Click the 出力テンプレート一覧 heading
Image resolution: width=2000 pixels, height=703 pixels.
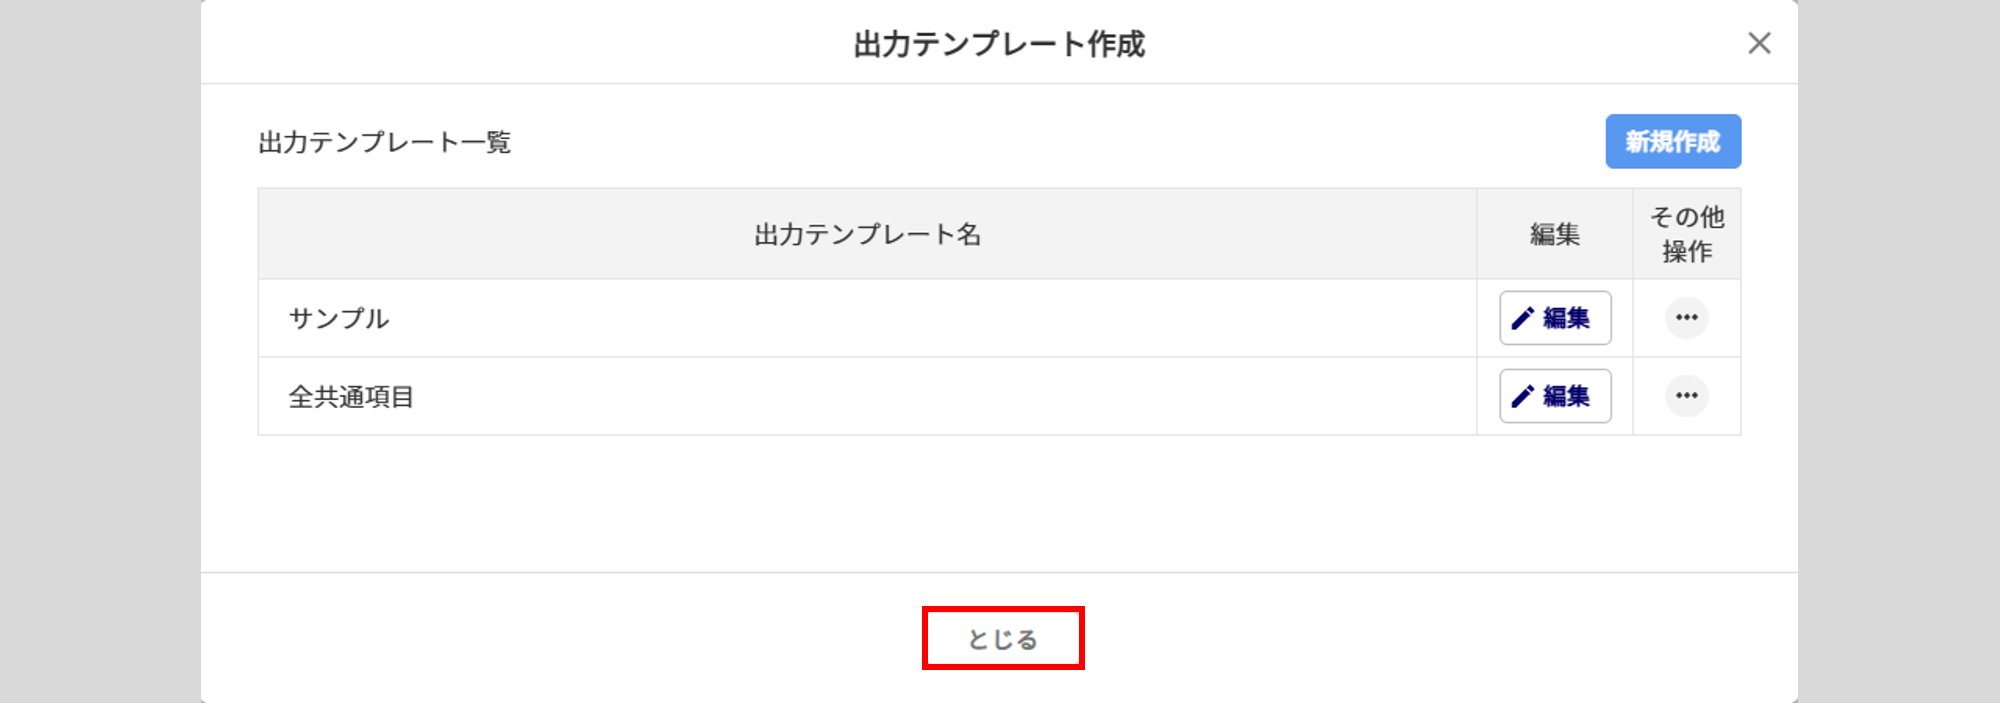[385, 142]
